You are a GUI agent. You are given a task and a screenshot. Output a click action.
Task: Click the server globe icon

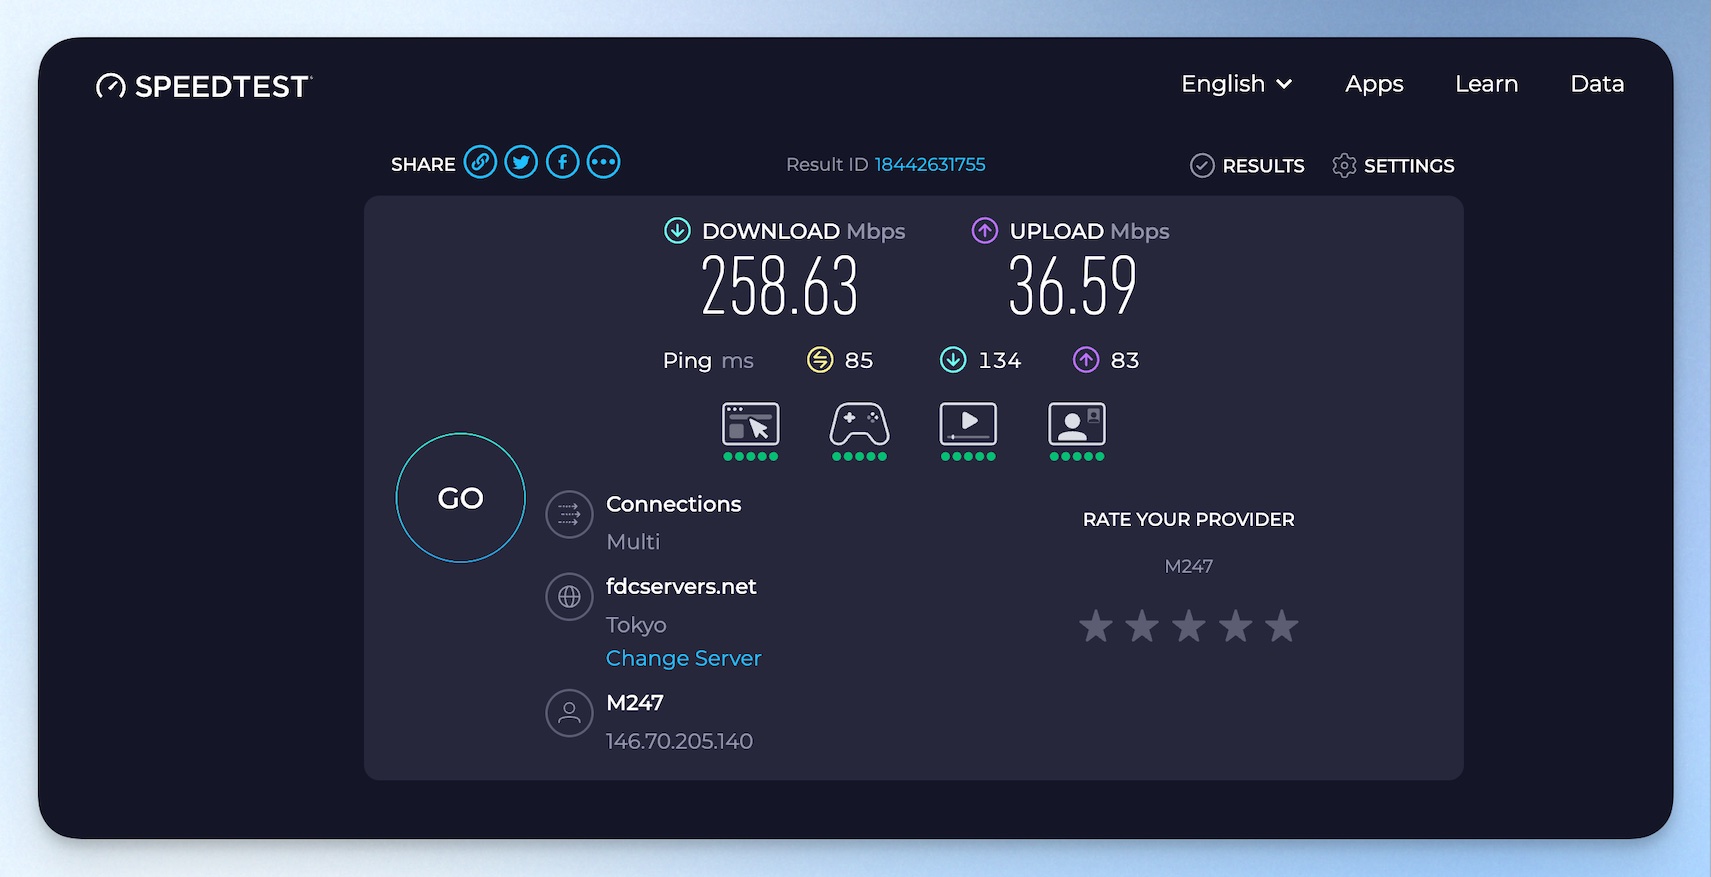coord(569,597)
